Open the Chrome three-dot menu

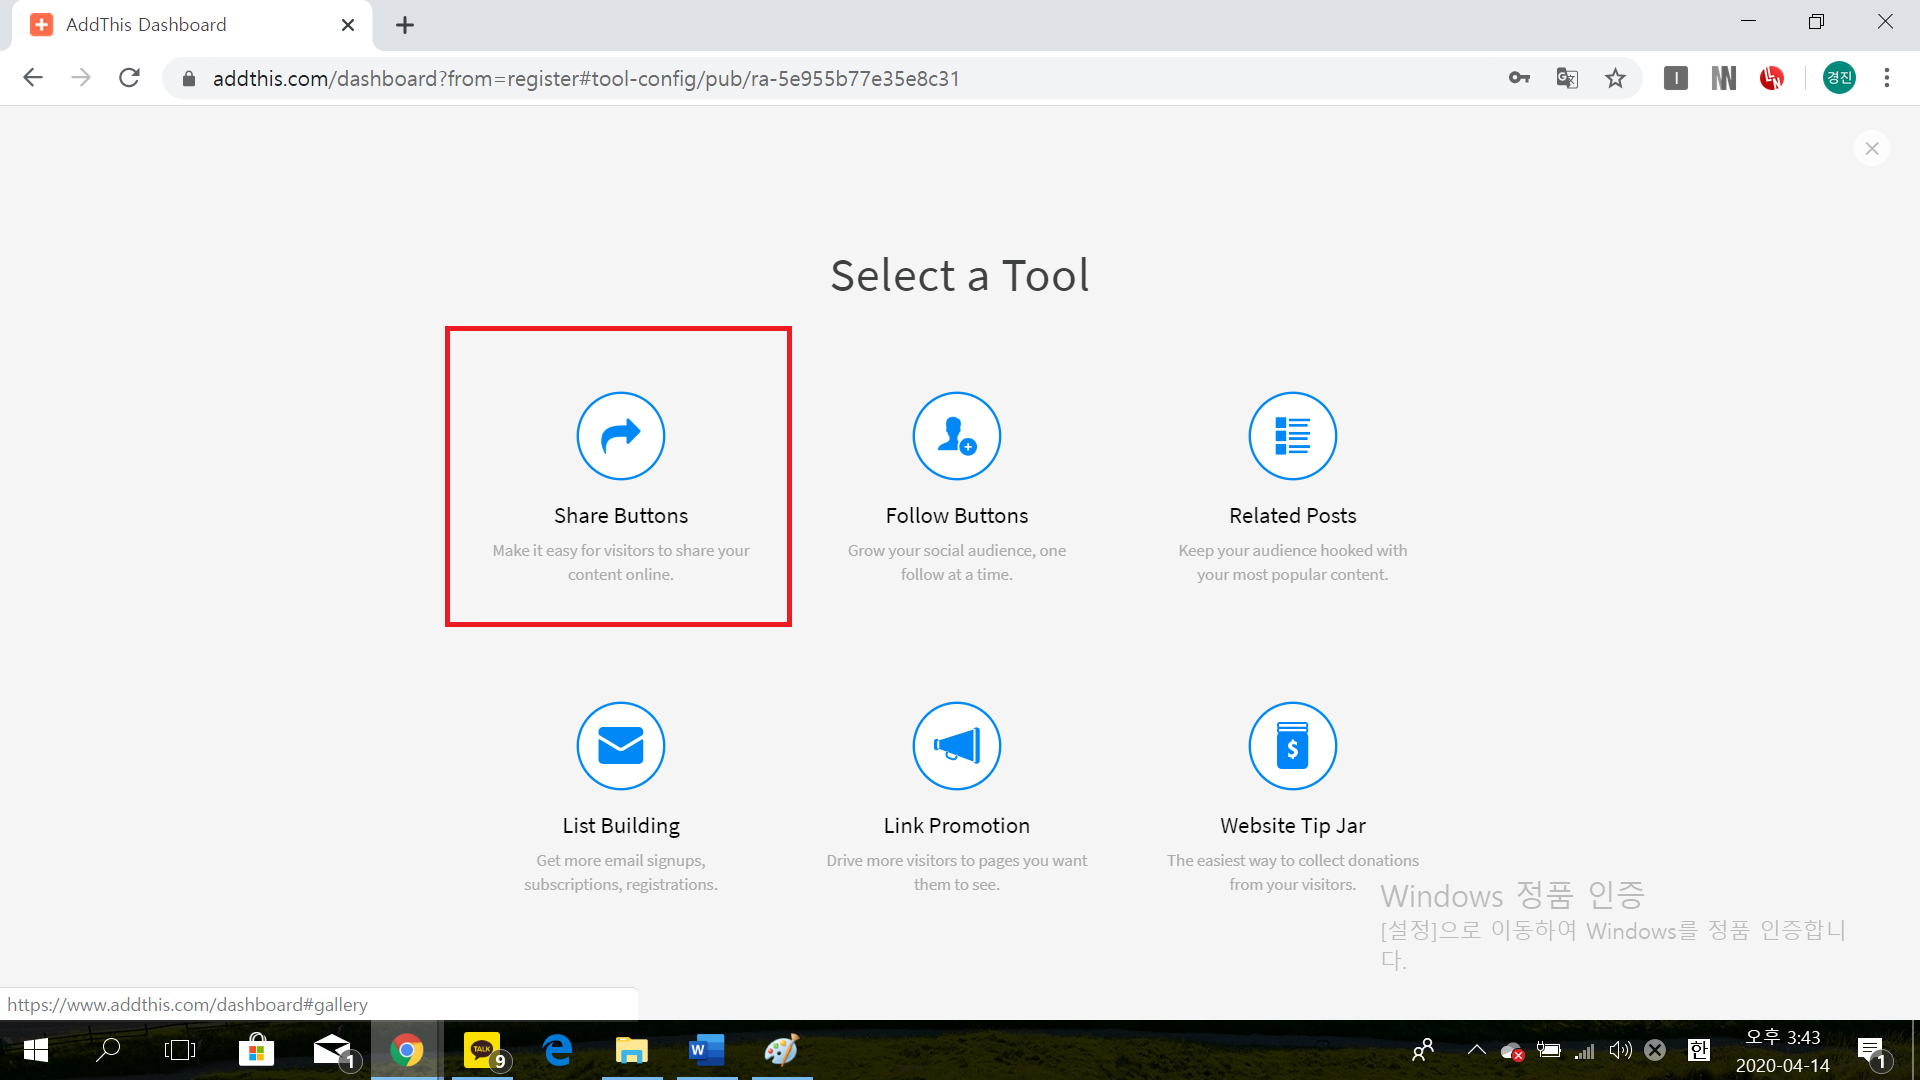point(1886,78)
